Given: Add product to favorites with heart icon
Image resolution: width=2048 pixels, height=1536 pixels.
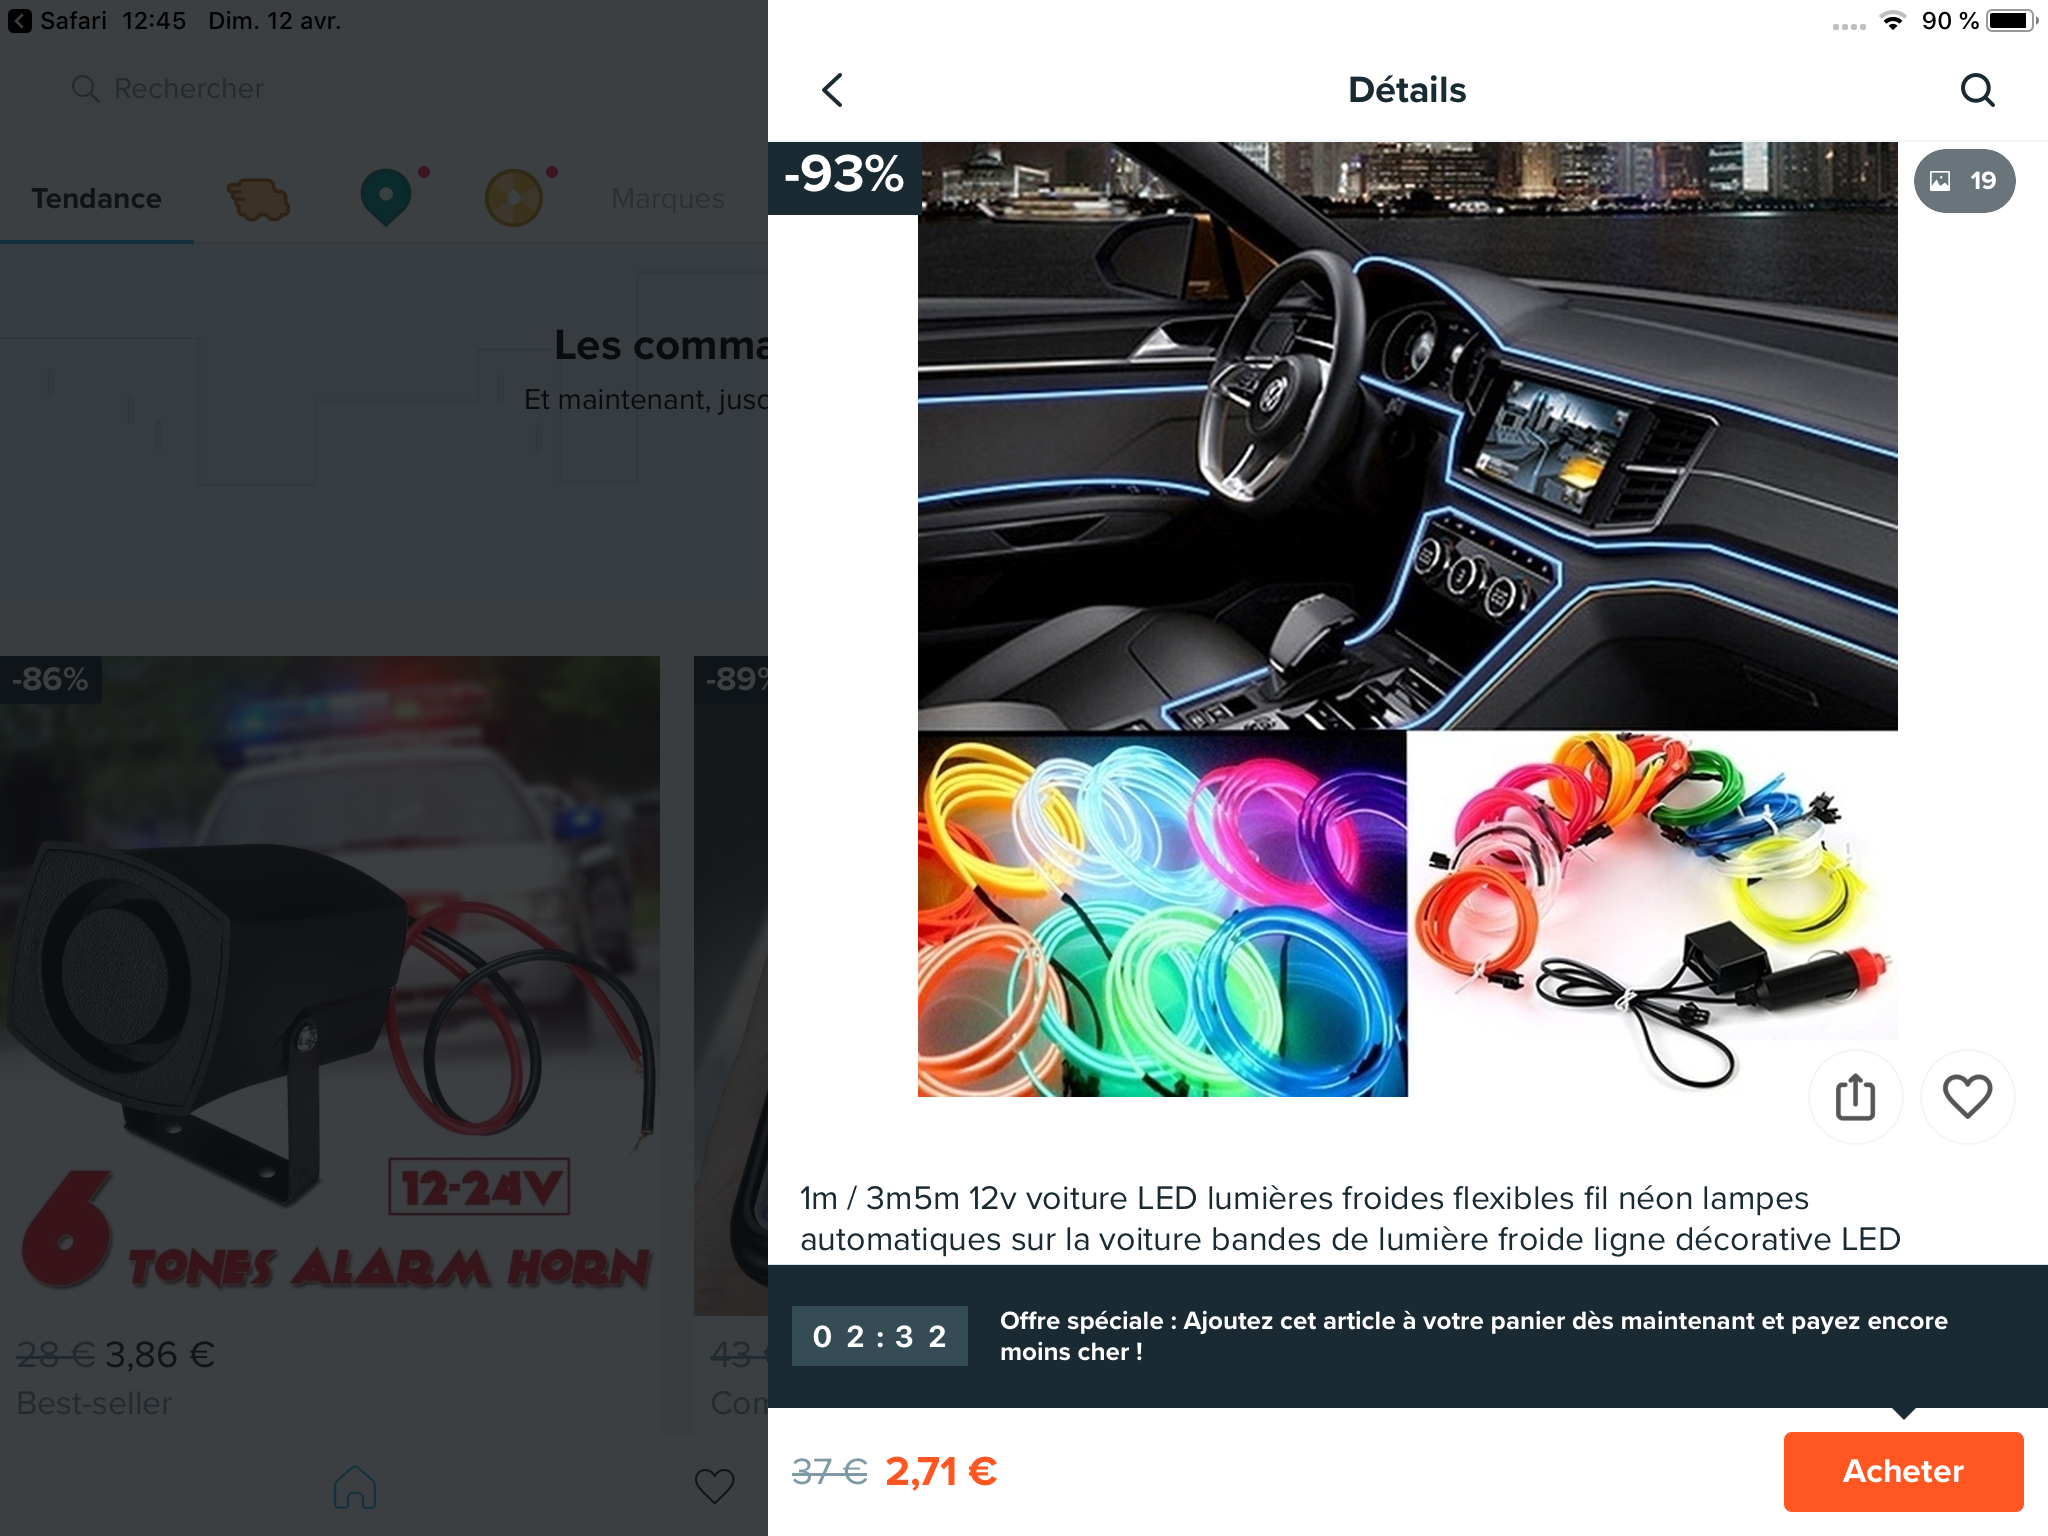Looking at the screenshot, I should point(1967,1096).
